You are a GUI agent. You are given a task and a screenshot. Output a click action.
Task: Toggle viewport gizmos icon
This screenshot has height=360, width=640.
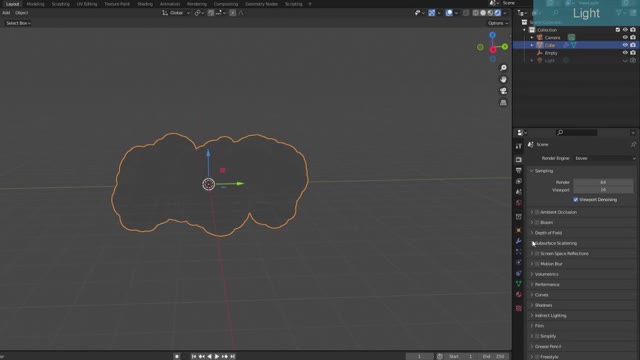point(431,13)
